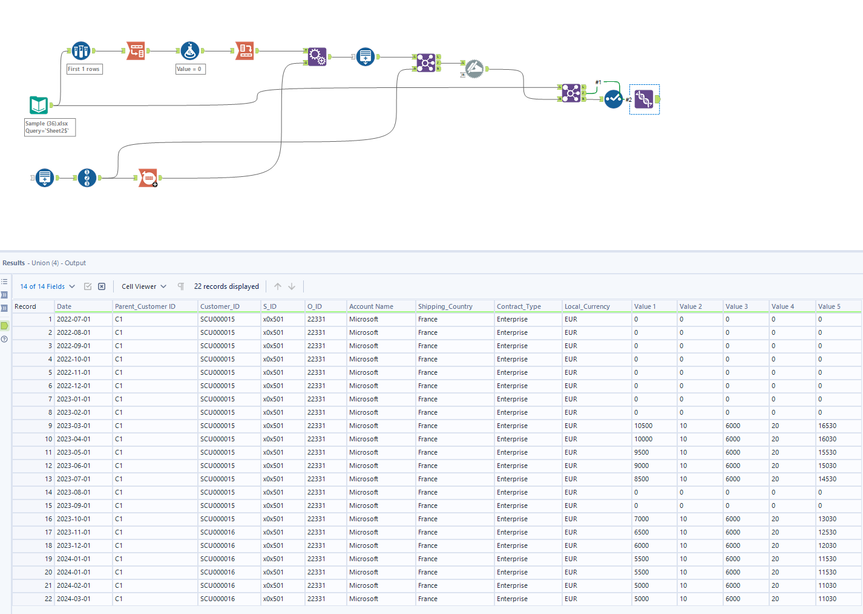Click the checkmark apply icon beside Fields dropdown
Image resolution: width=863 pixels, height=614 pixels.
pyautogui.click(x=88, y=286)
